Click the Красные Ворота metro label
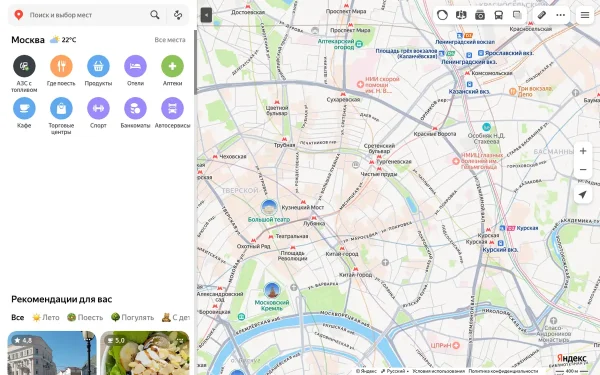Screen dimensions: 600x375 tap(435, 134)
